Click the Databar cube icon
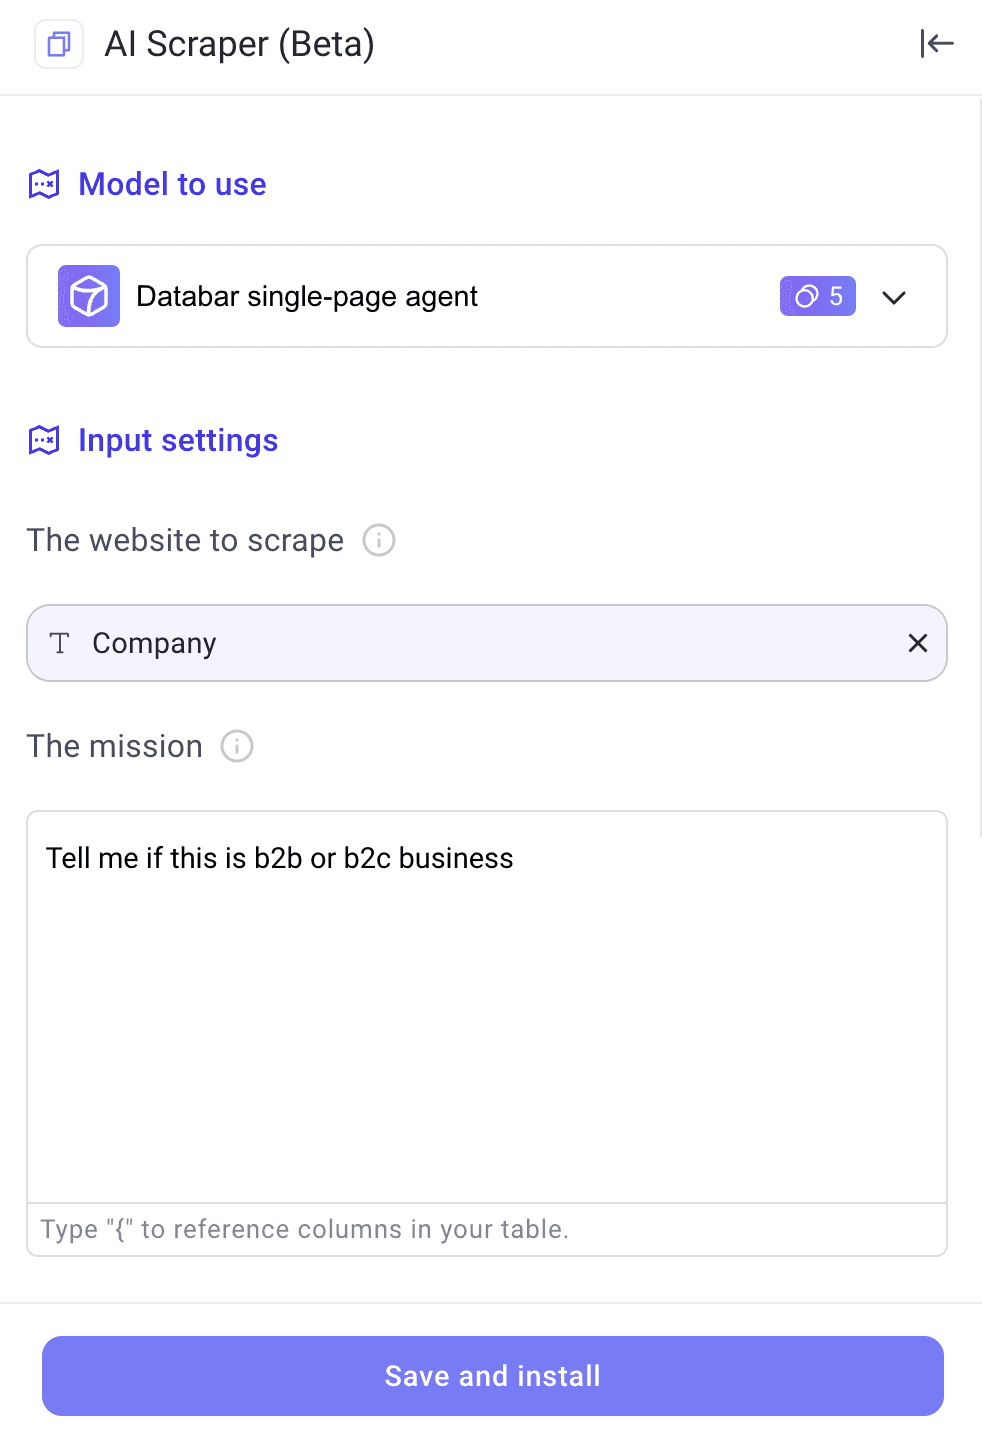Viewport: 982px width, 1430px height. pos(88,296)
